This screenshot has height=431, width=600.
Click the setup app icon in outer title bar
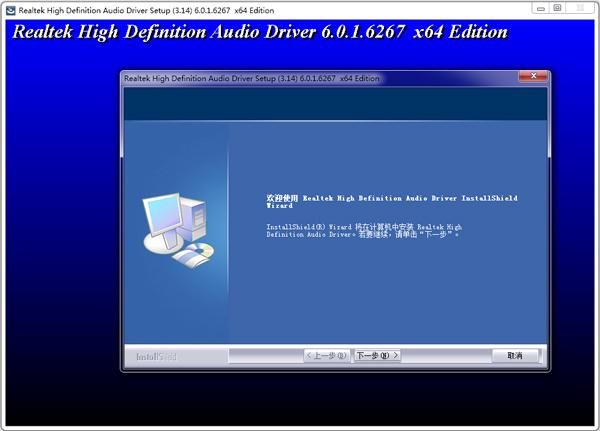[11, 10]
